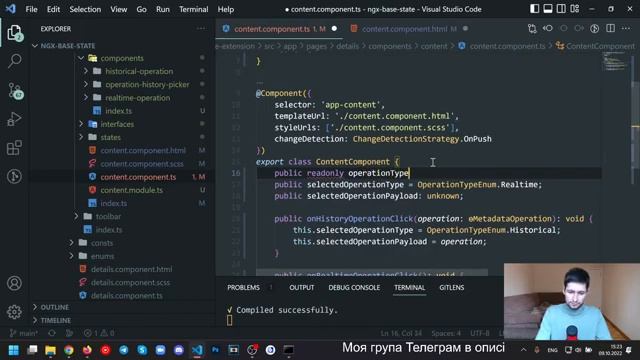Switch to the OUTPUT panel tab
The width and height of the screenshot is (640, 360).
pos(302,287)
